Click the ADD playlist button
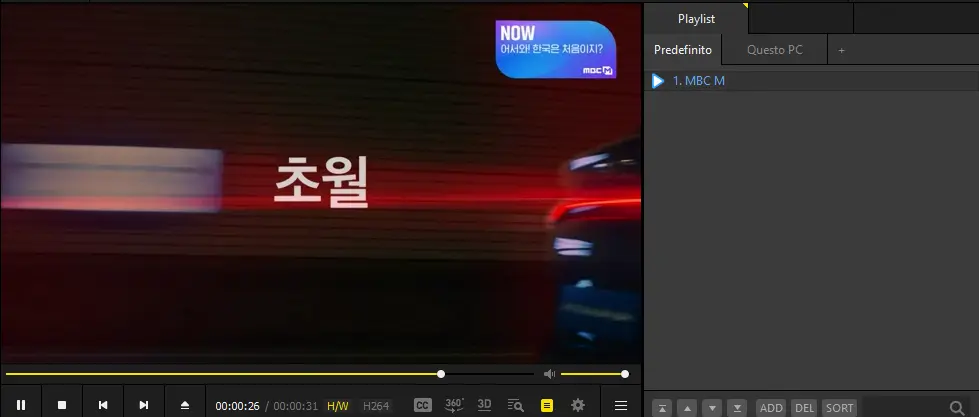This screenshot has width=979, height=417. coord(771,408)
